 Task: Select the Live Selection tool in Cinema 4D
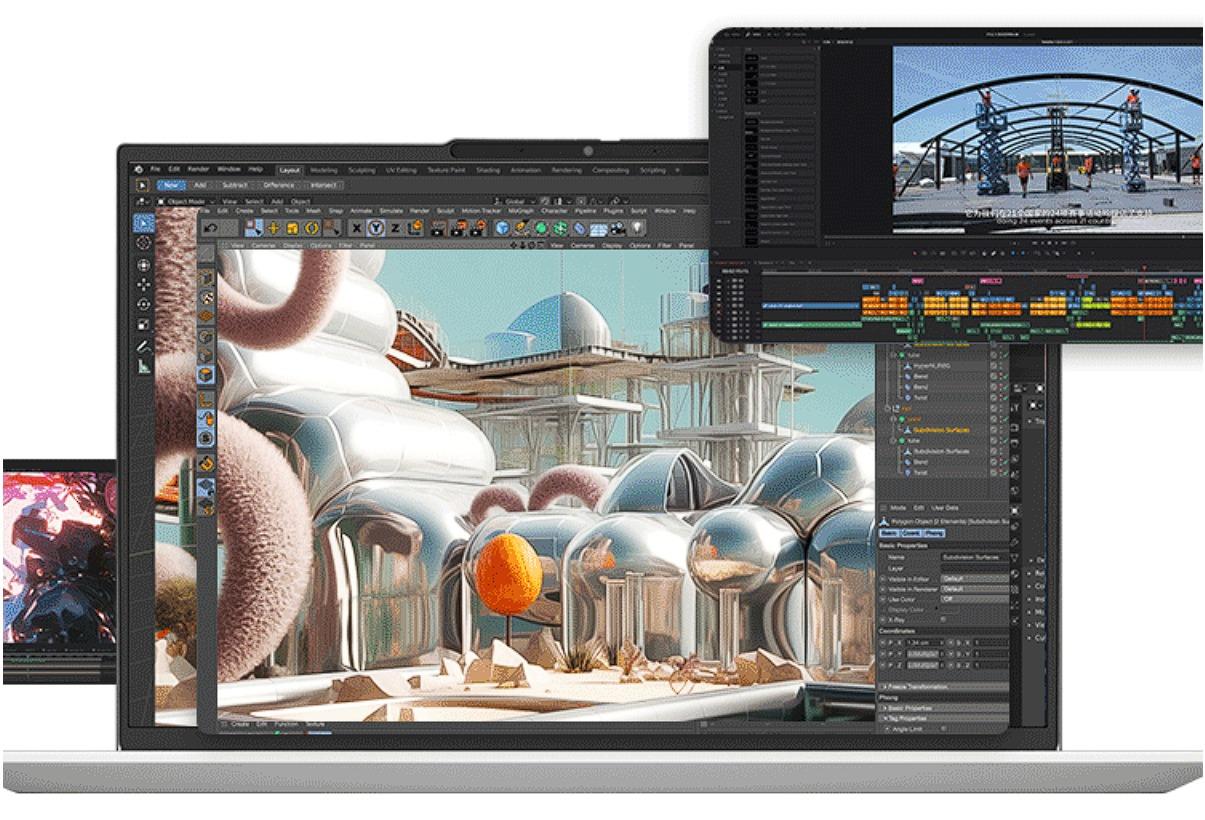click(x=254, y=228)
